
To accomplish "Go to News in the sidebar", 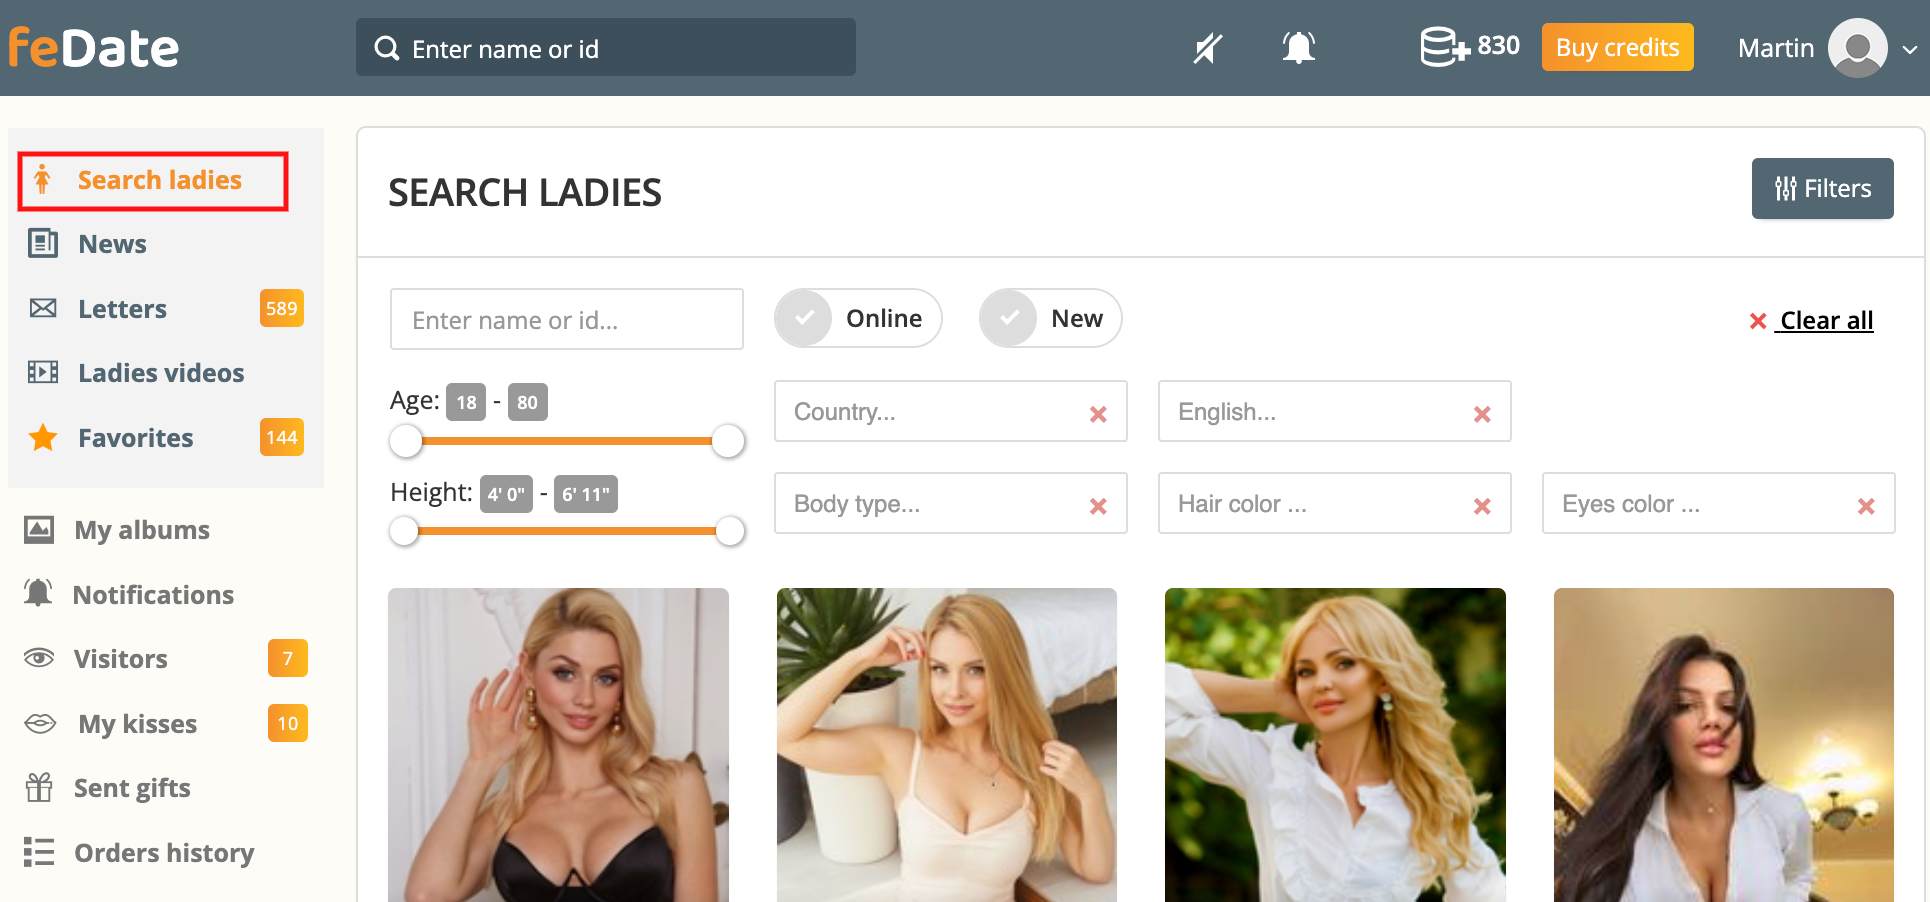I will (112, 244).
